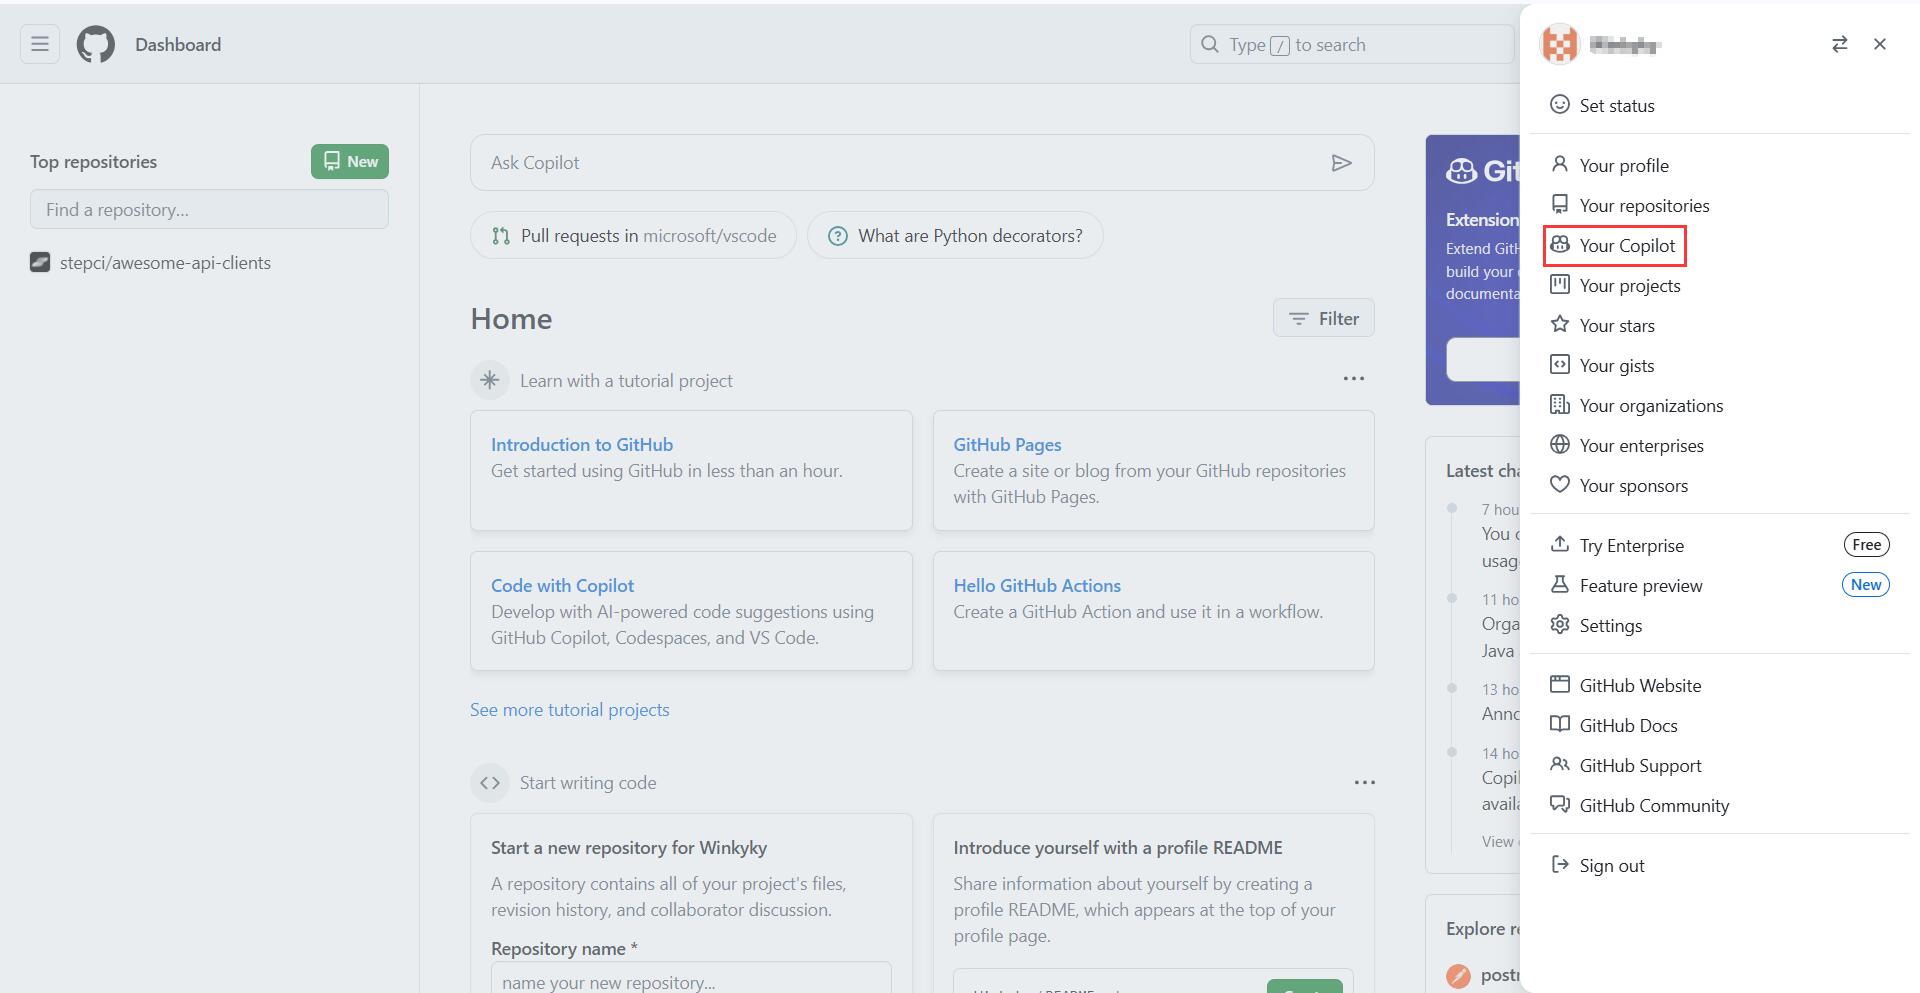Open the Code with Copilot tutorial
This screenshot has height=993, width=1920.
[562, 585]
